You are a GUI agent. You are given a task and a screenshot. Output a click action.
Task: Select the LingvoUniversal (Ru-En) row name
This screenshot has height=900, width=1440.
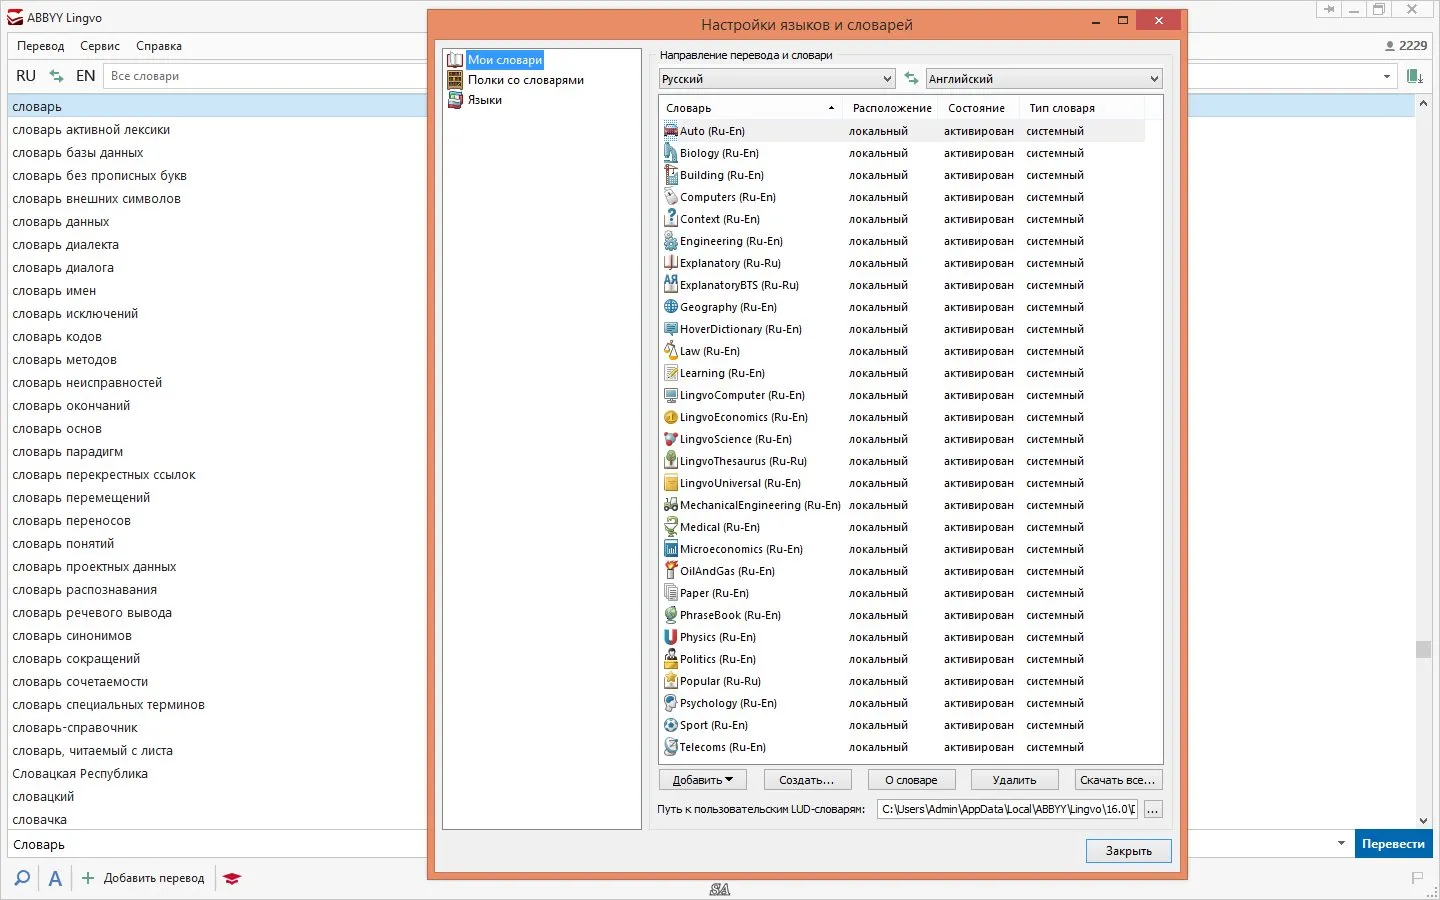point(740,483)
